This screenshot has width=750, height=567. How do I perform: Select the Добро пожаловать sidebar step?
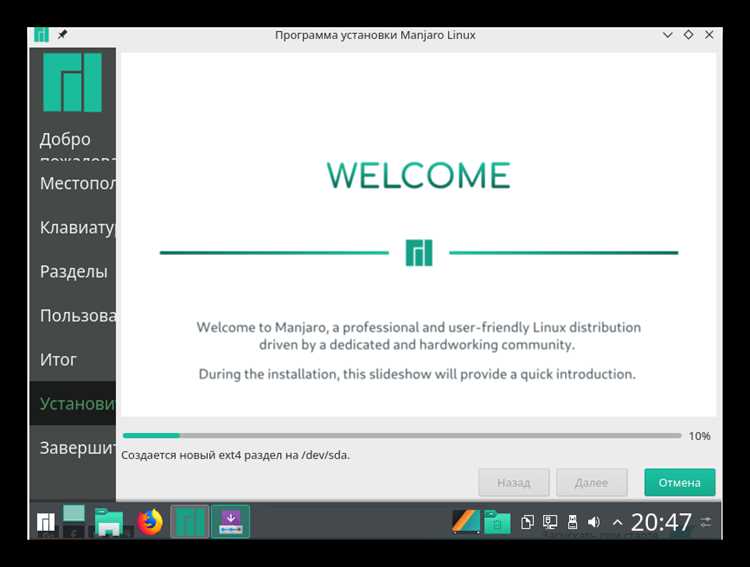tap(73, 144)
